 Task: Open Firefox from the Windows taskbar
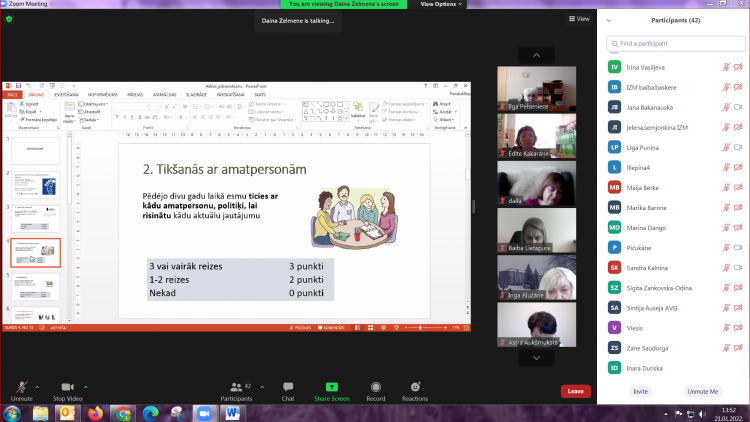click(96, 412)
